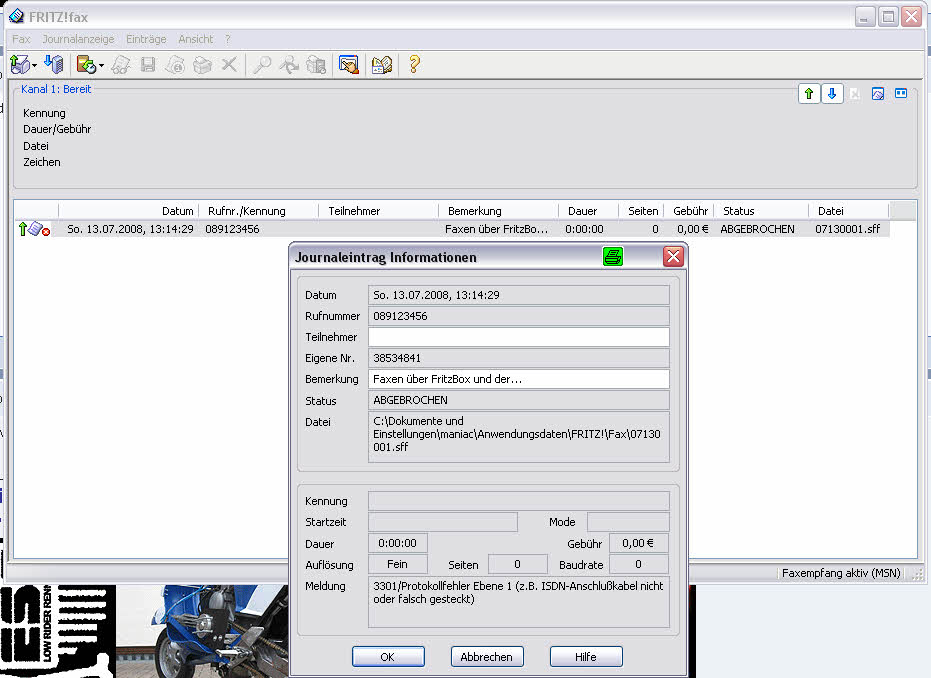Screen dimensions: 931x678
Task: Click the blue down arrow channel button
Action: [832, 94]
